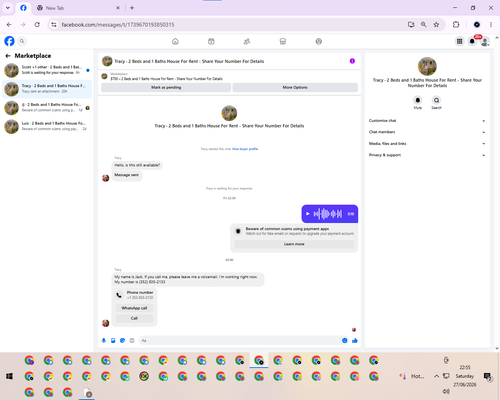Open the Marketplace tab in top navigation
The image size is (500, 400).
[283, 42]
